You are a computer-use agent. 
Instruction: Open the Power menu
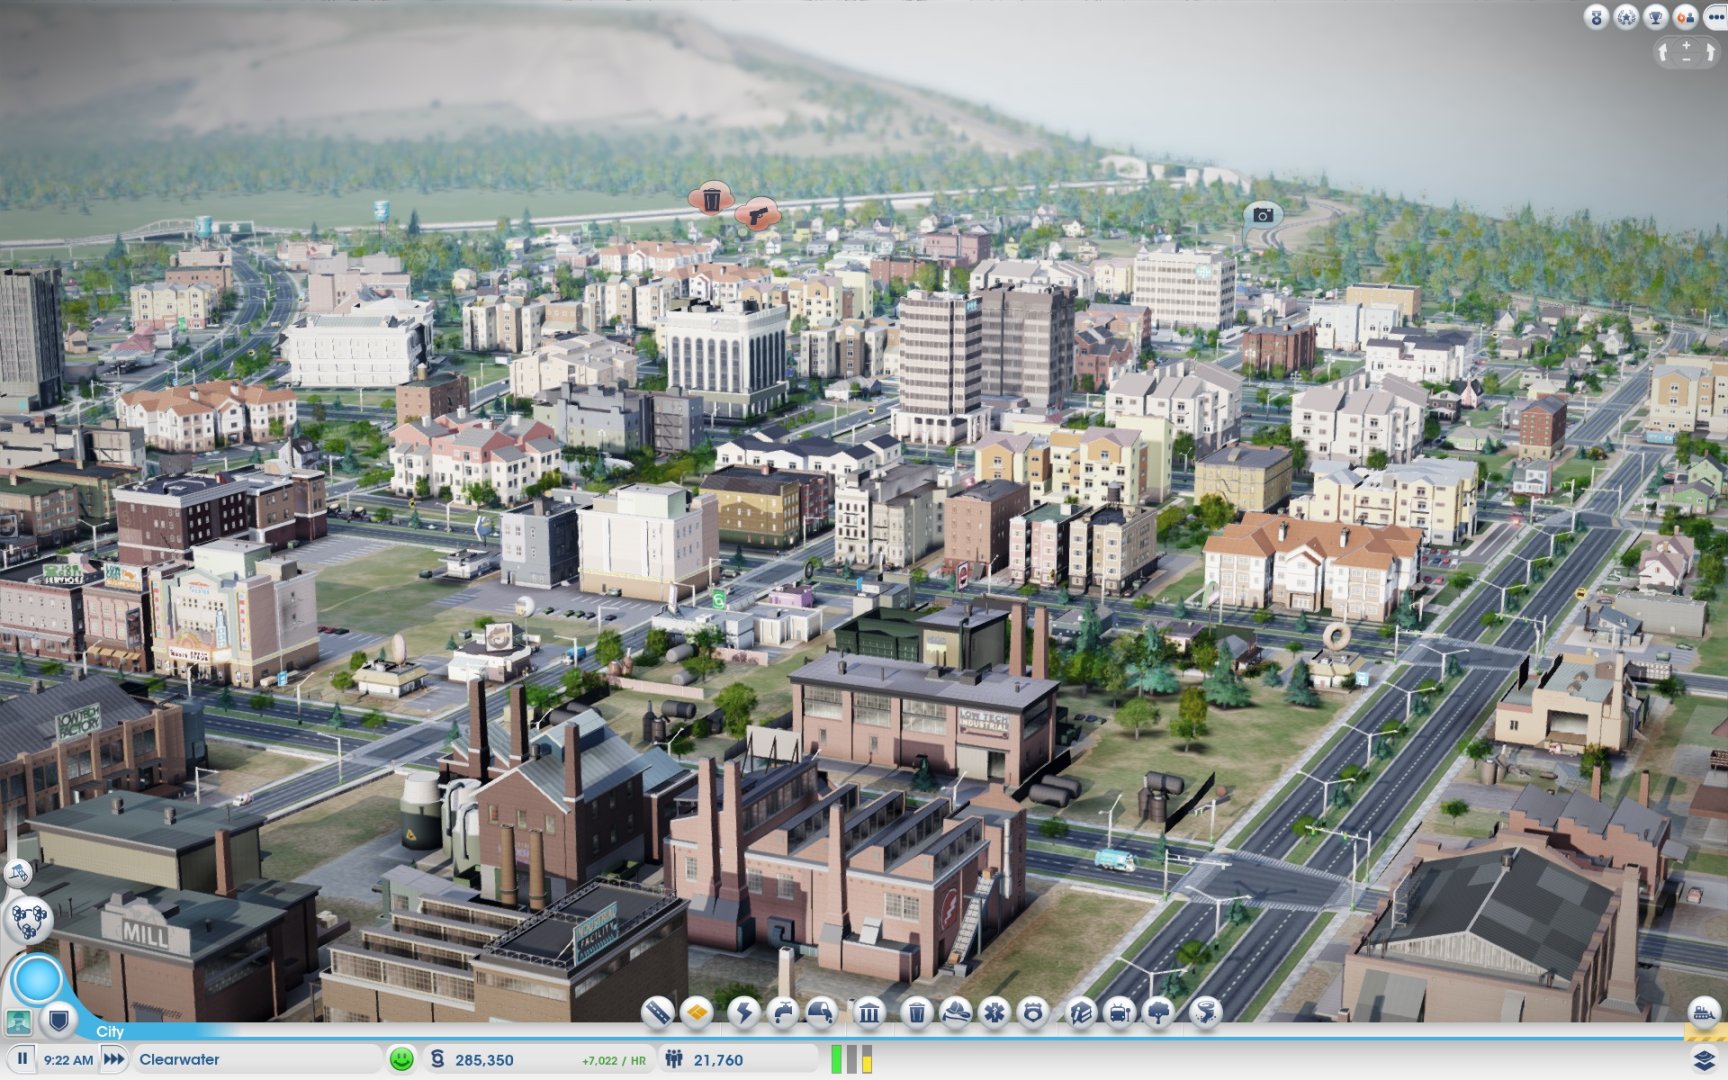[x=743, y=1013]
